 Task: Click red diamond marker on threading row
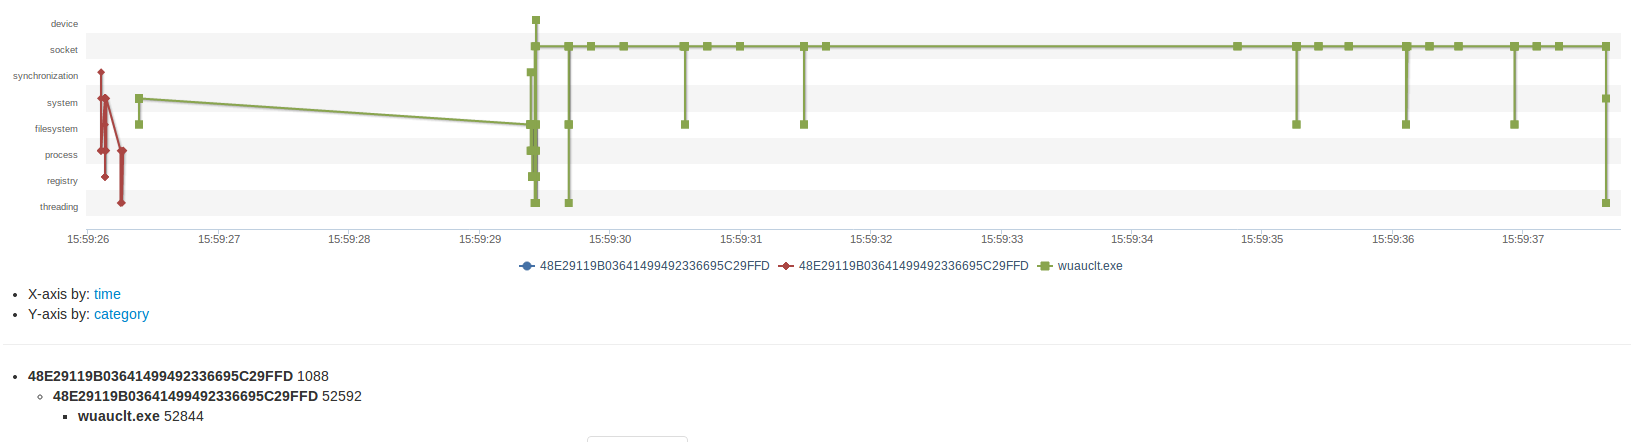coord(121,203)
